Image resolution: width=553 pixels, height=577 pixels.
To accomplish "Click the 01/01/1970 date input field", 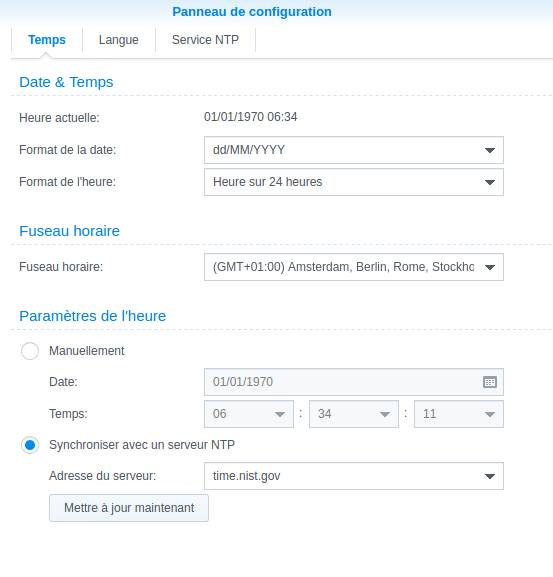I will point(354,382).
